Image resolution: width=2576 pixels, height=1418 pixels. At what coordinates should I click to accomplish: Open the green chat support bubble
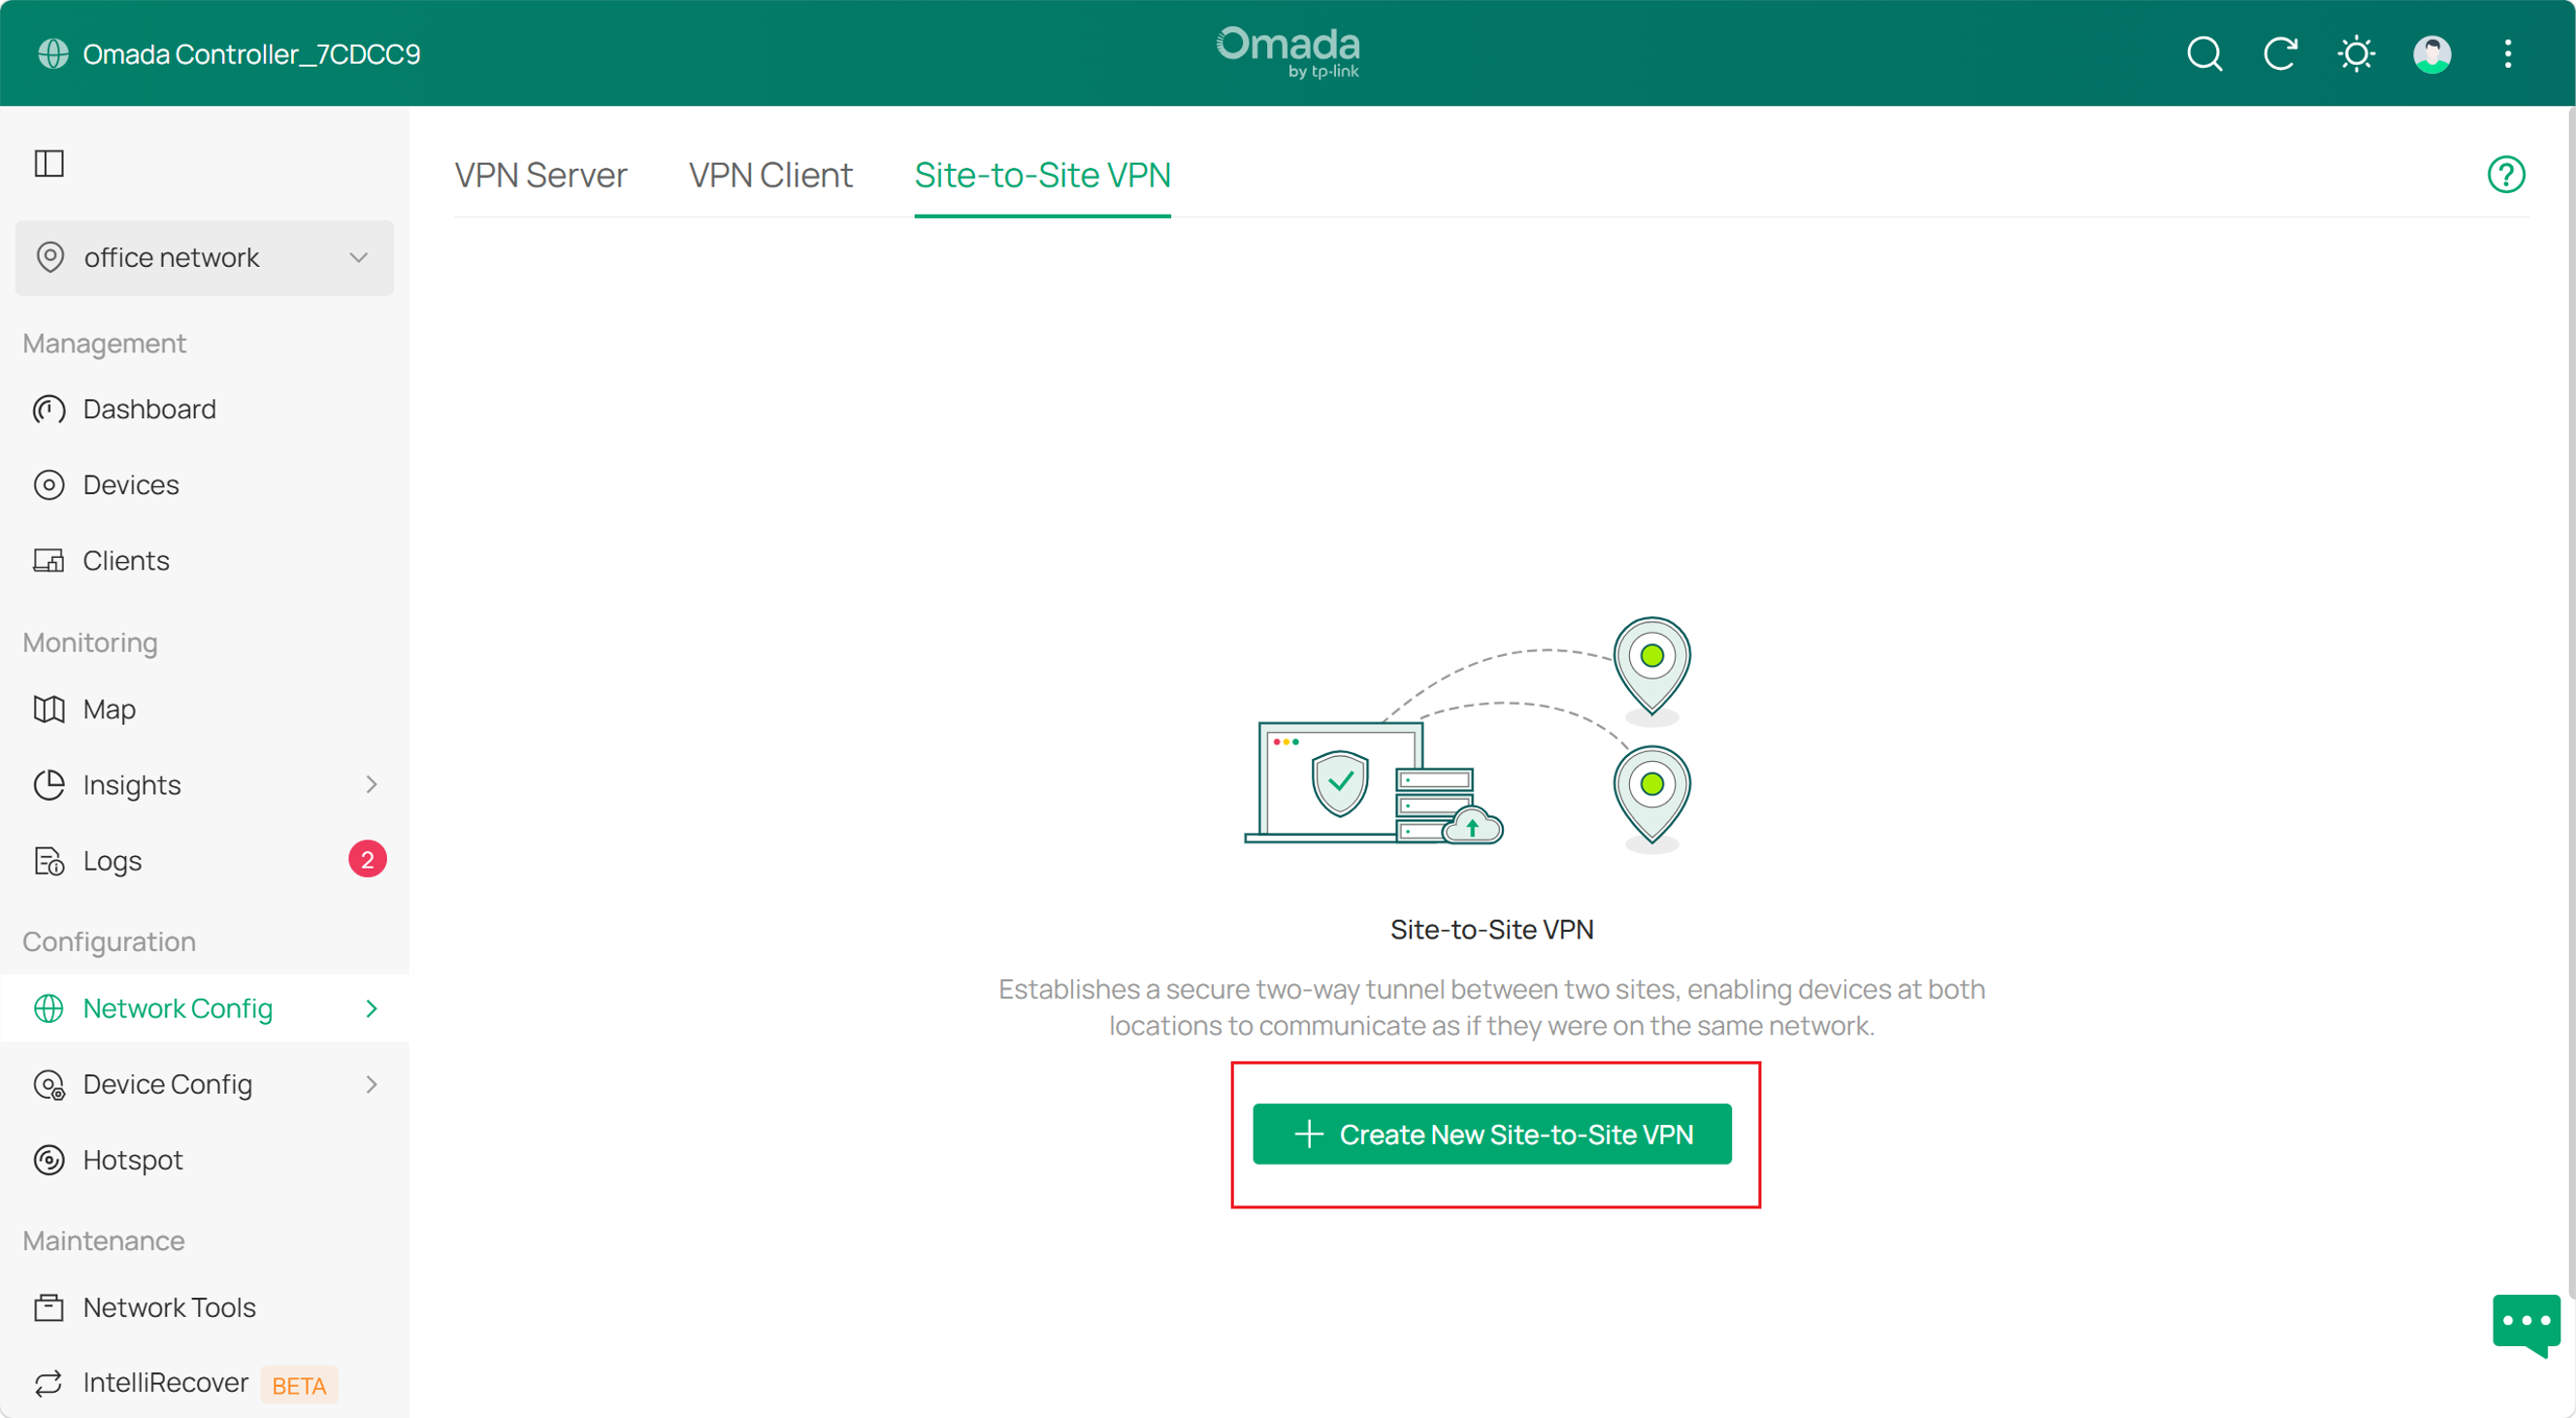(x=2526, y=1324)
